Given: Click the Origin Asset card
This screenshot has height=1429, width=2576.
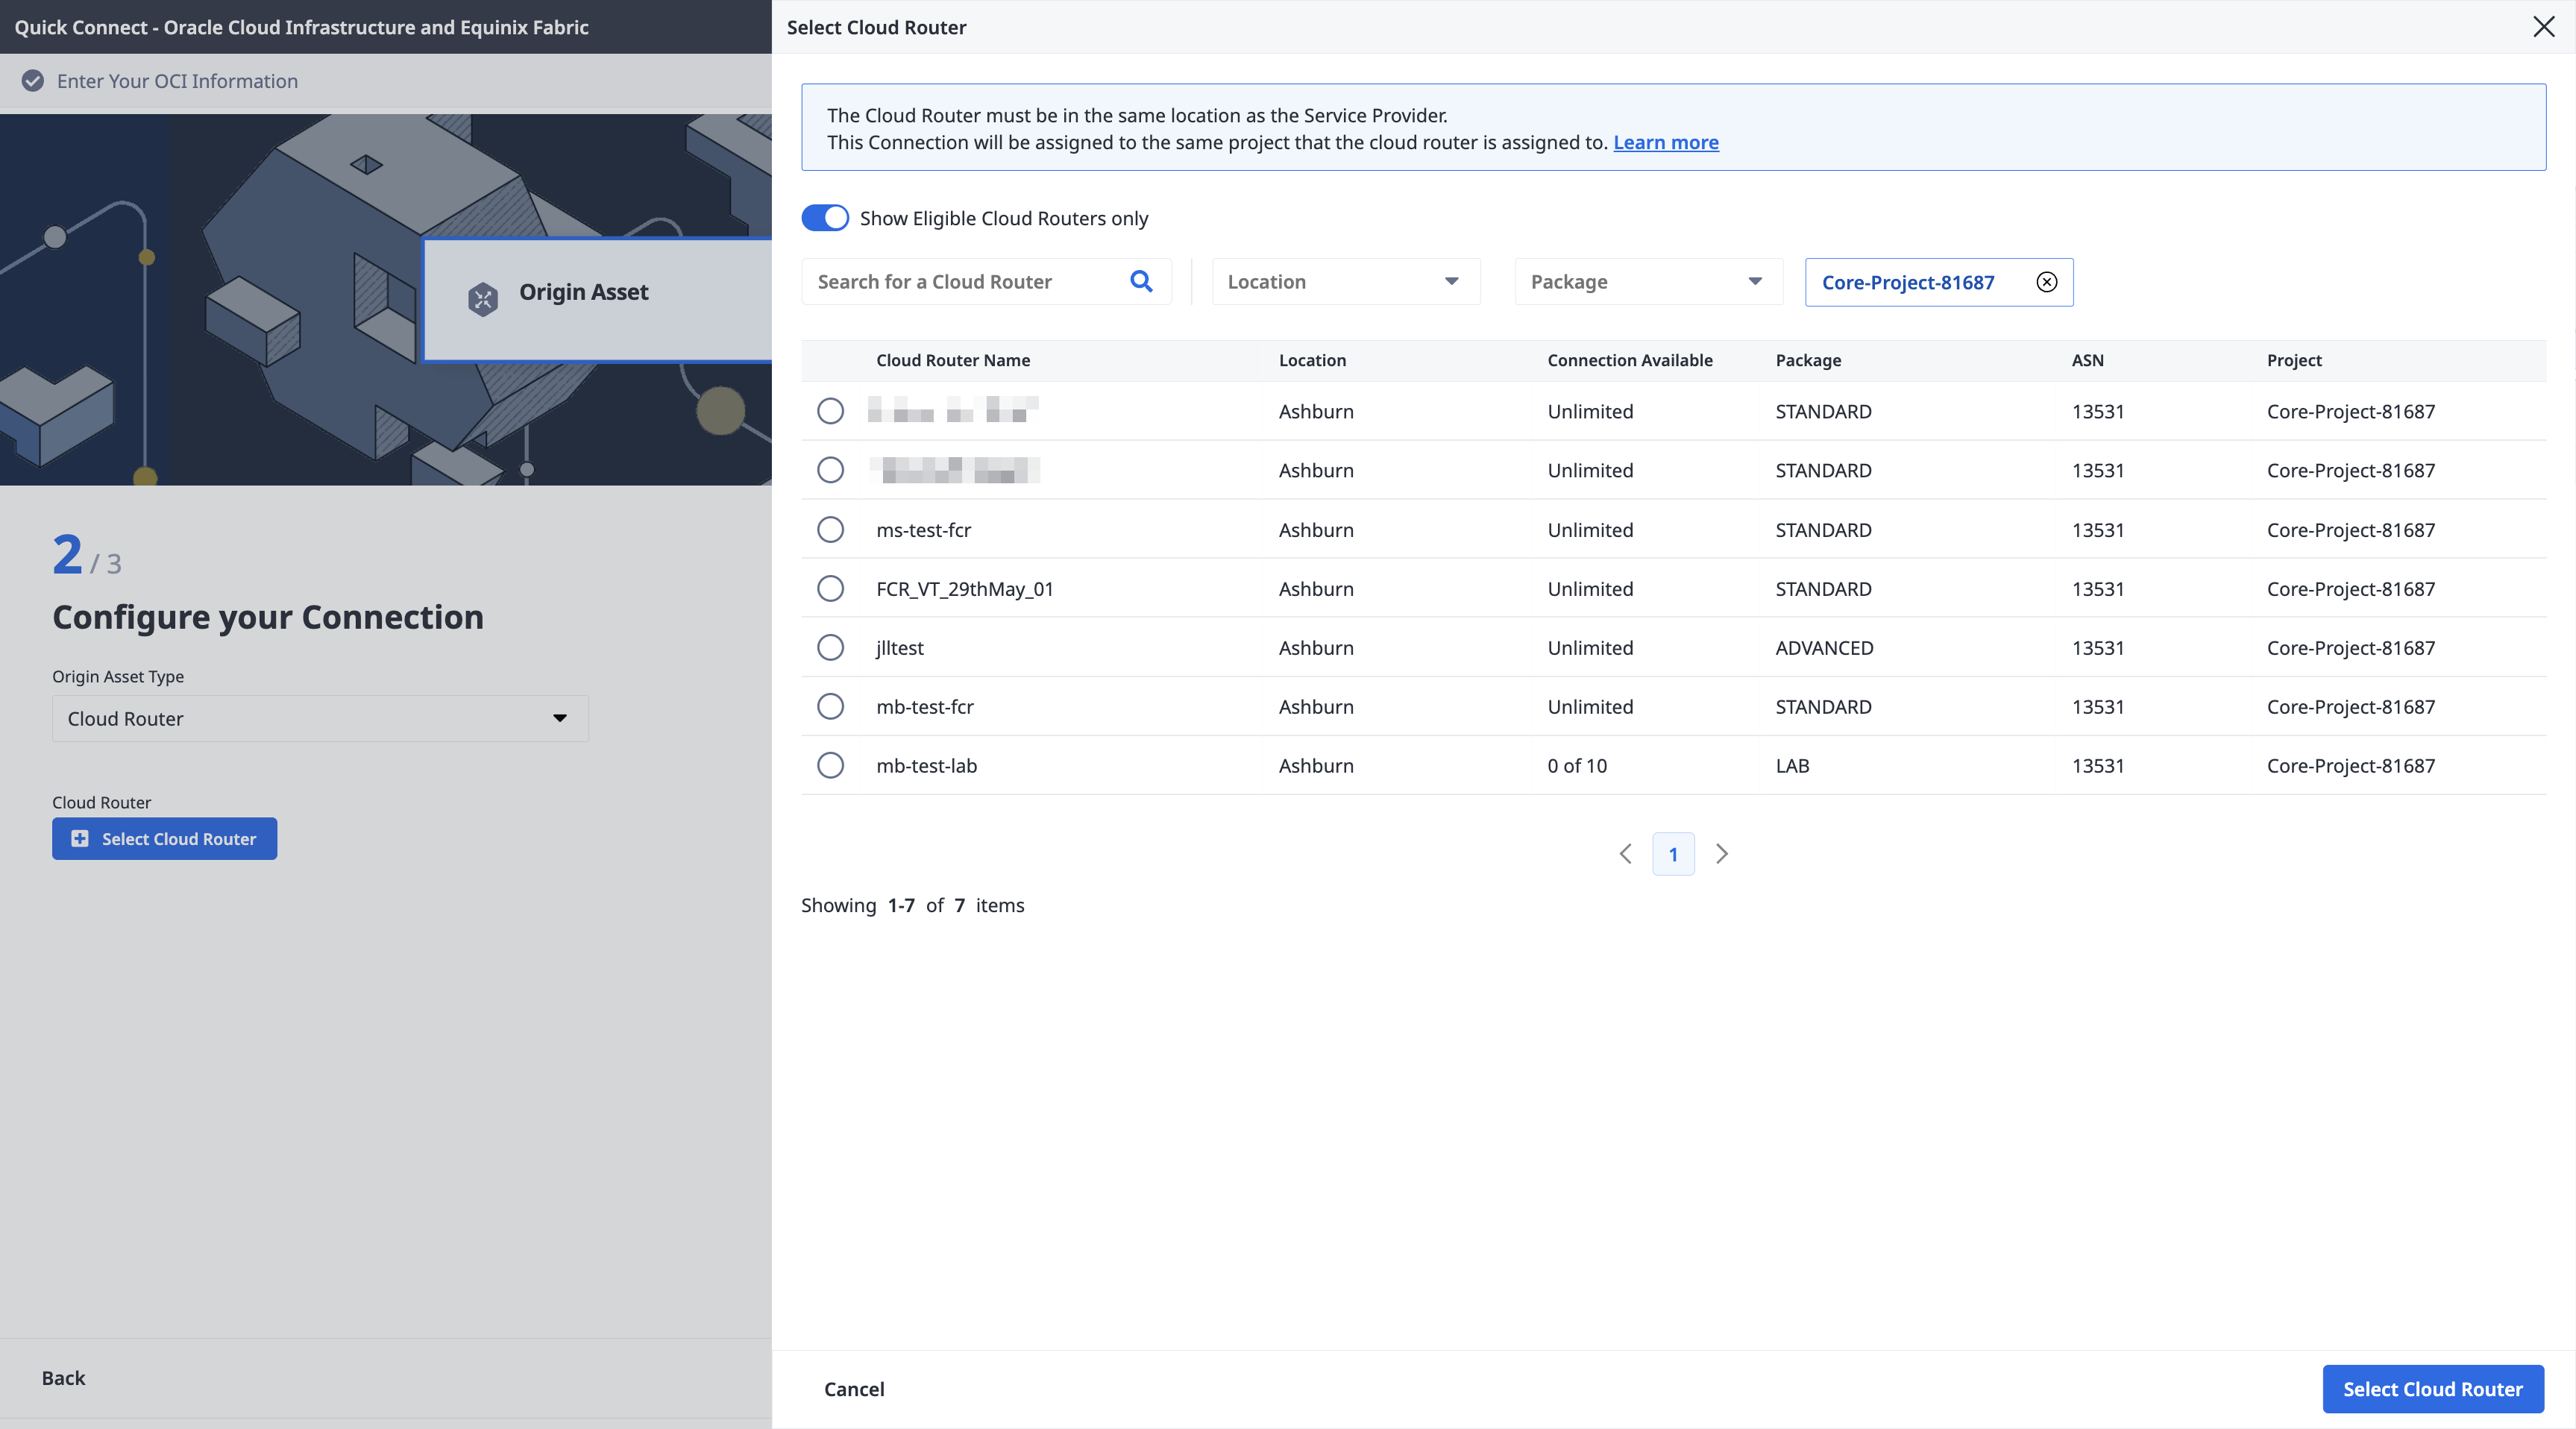Looking at the screenshot, I should [598, 299].
